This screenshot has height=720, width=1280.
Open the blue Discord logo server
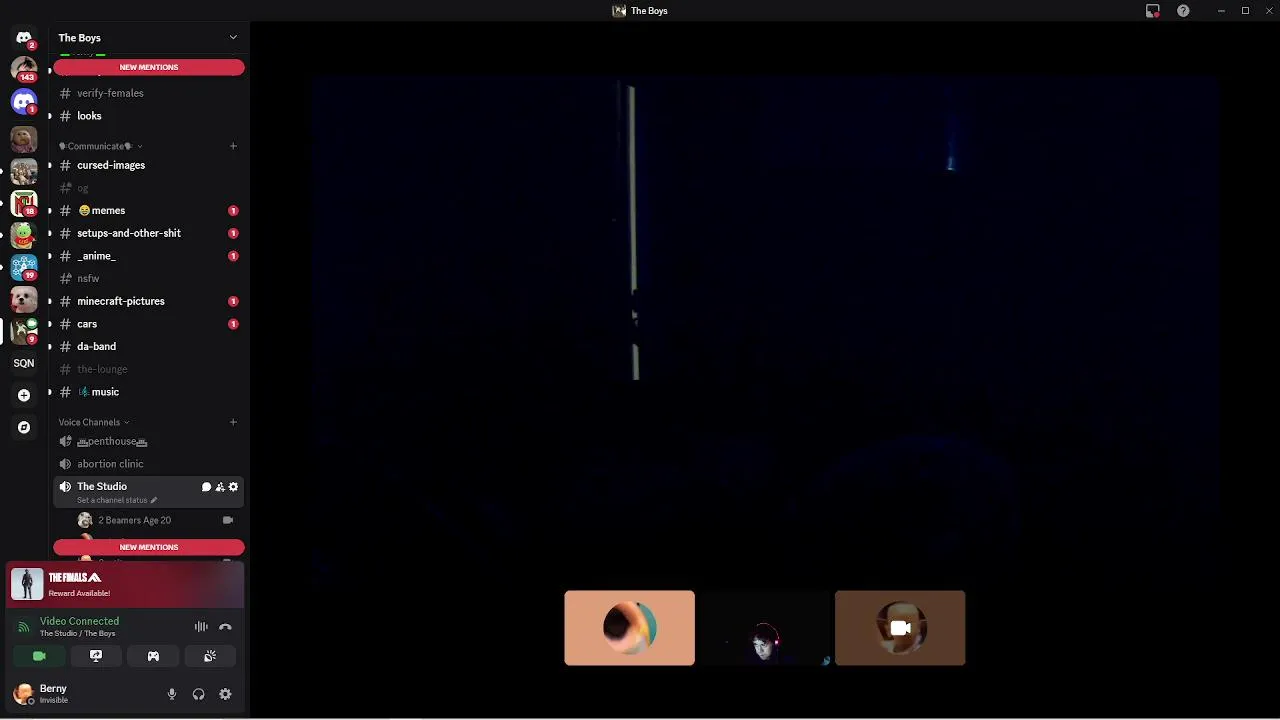24,101
